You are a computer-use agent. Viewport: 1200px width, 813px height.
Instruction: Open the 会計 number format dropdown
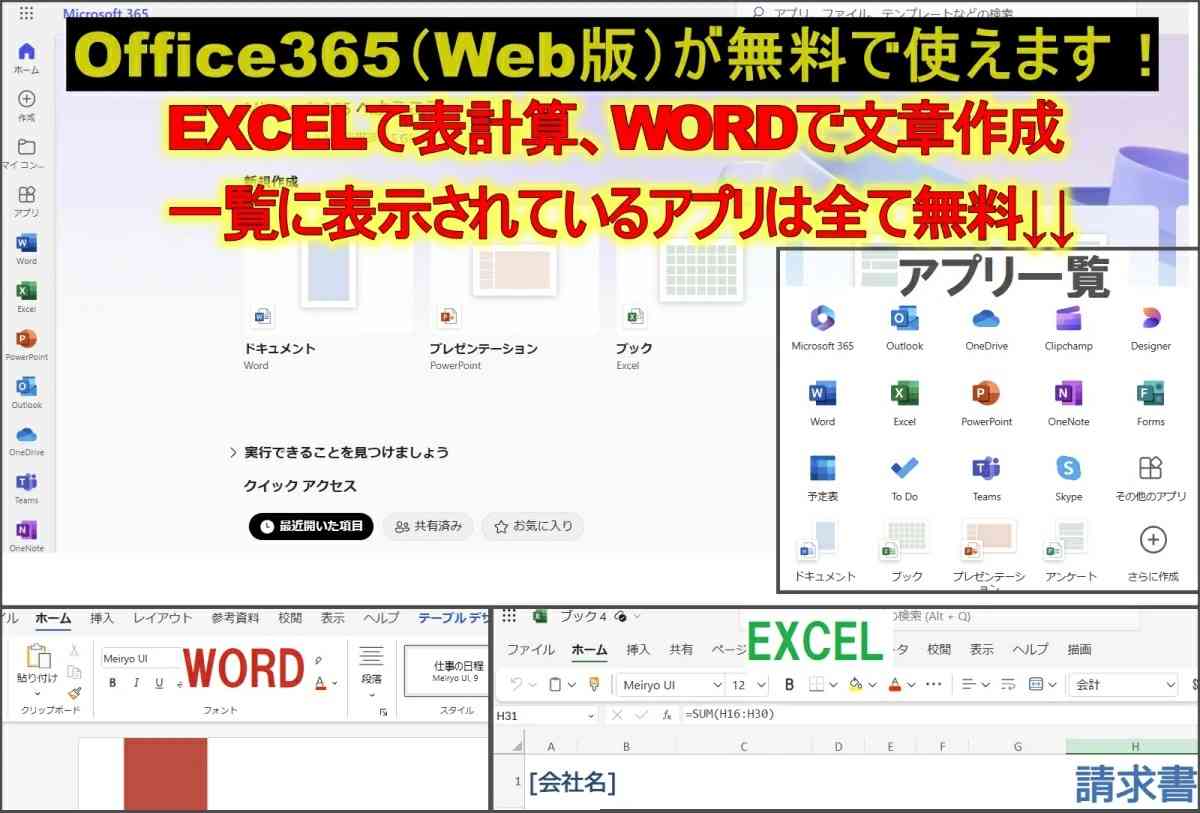tap(1170, 685)
